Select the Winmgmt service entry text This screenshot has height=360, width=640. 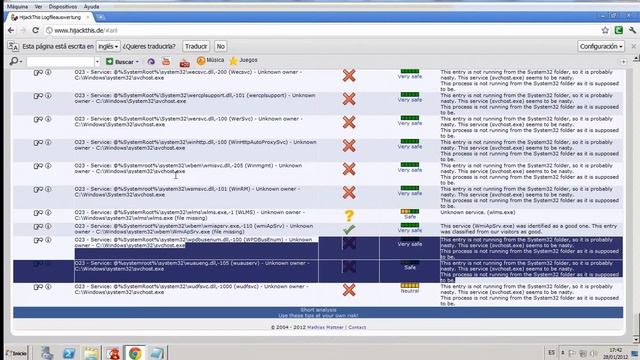pos(188,169)
